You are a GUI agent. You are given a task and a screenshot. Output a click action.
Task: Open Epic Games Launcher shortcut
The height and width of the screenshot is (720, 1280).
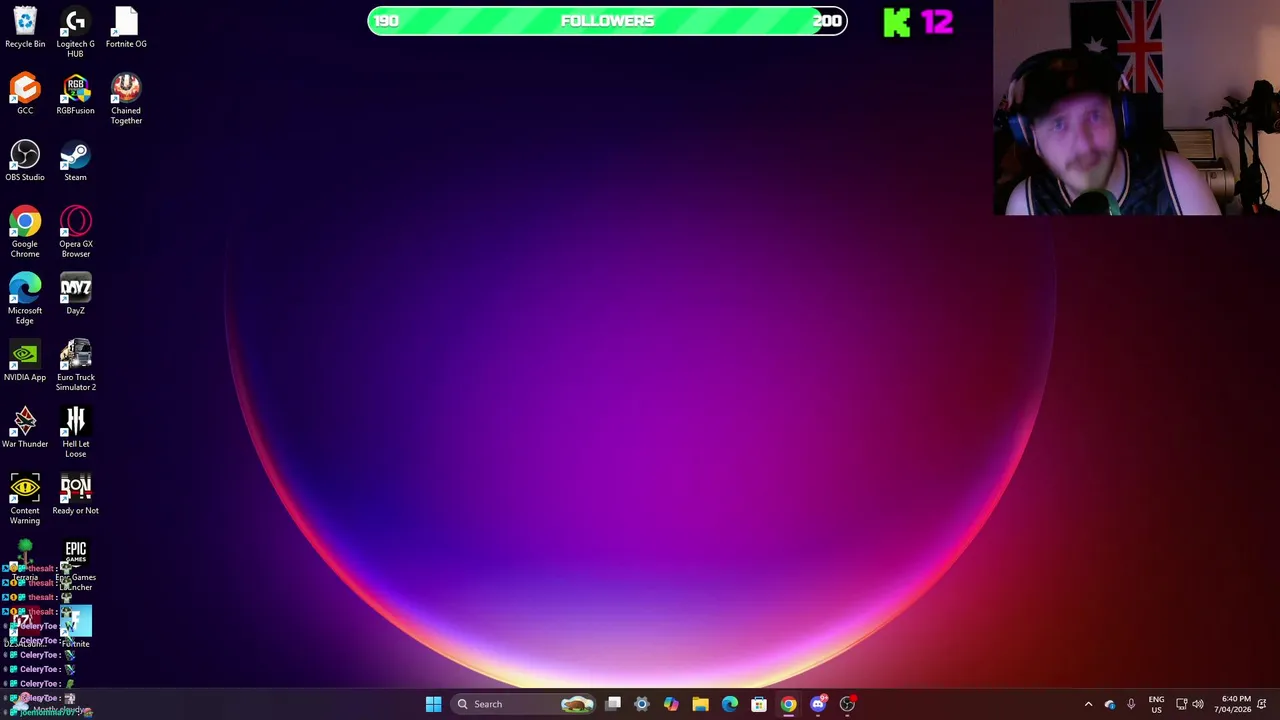click(x=75, y=566)
